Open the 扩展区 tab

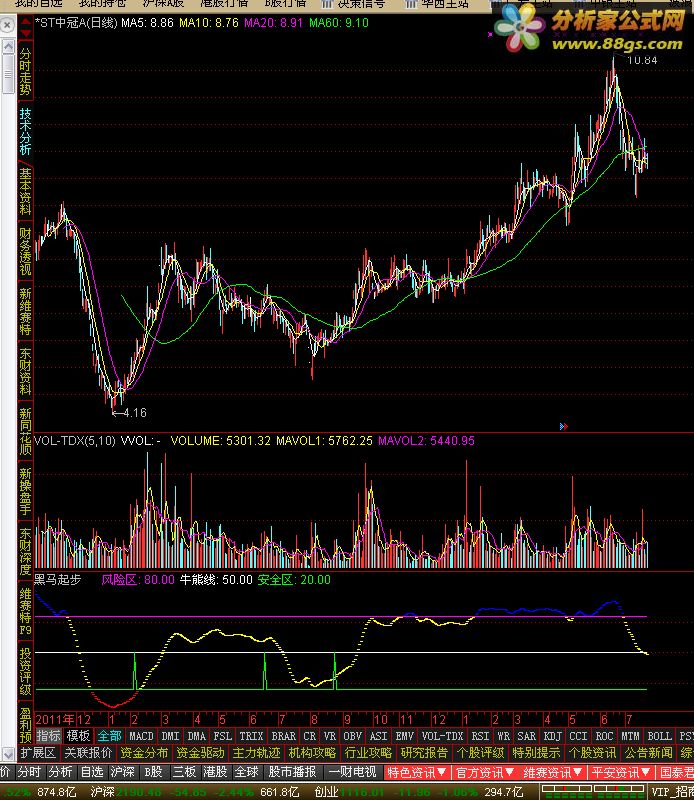coord(38,753)
